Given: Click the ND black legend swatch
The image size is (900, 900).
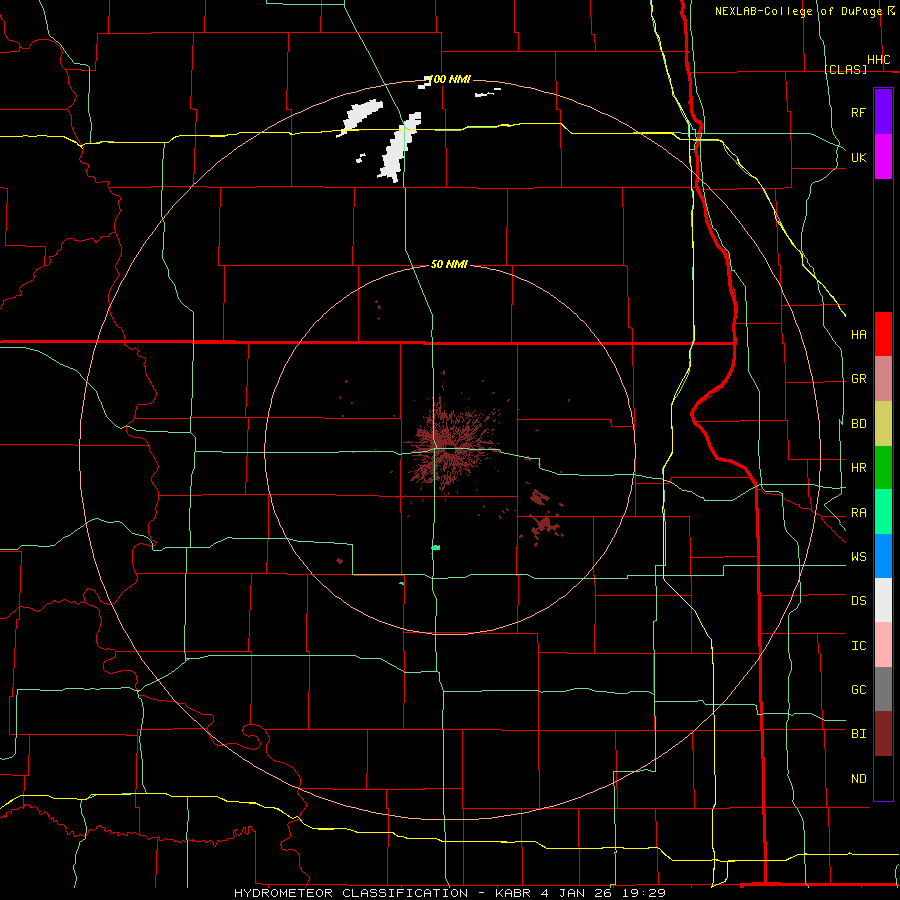Looking at the screenshot, I should (x=883, y=778).
